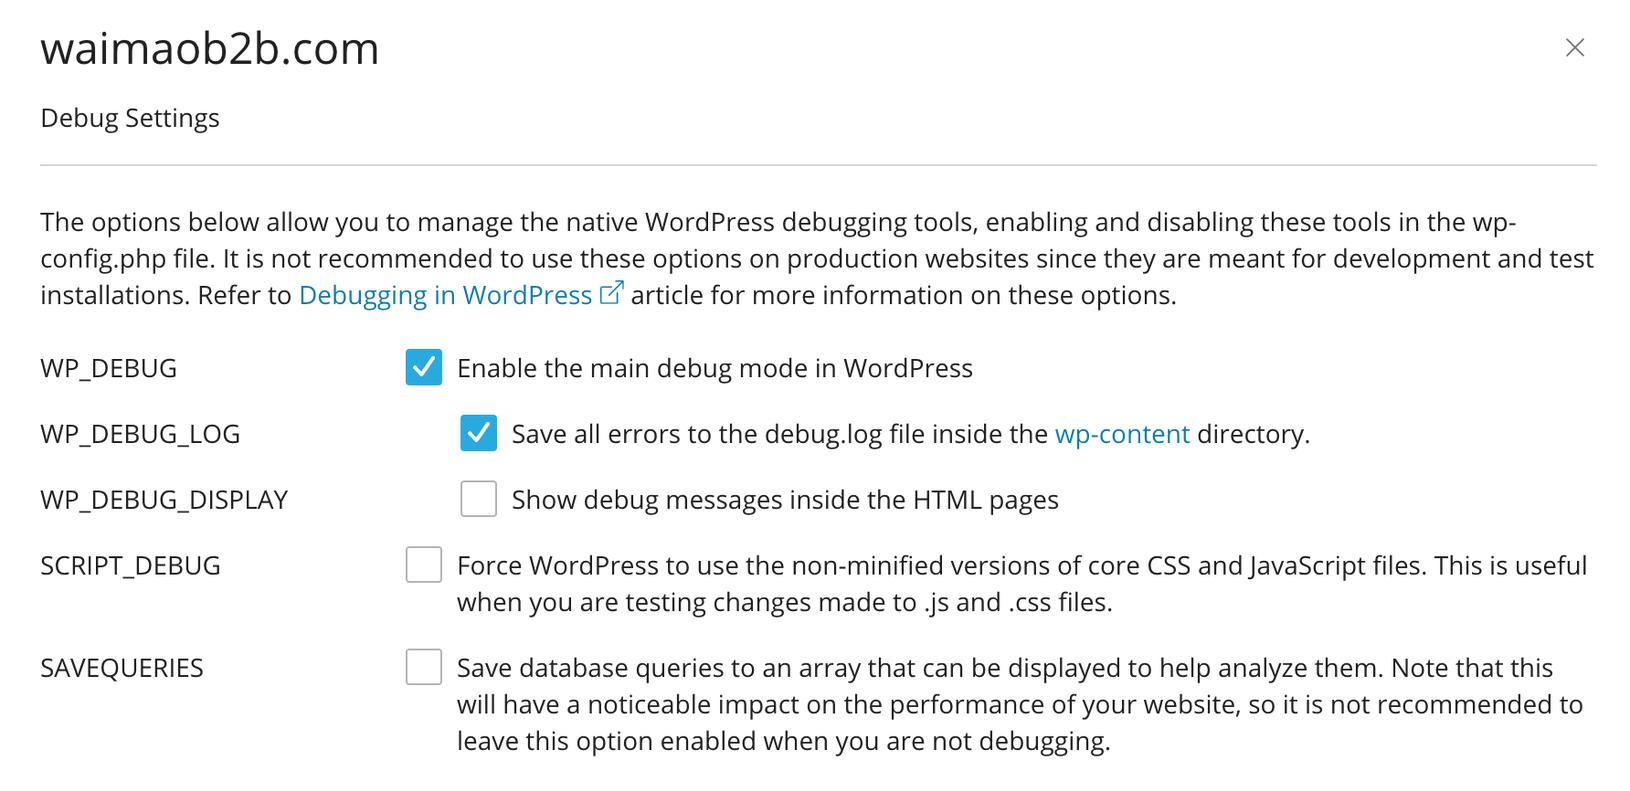Click the enable main debug mode description text
1630x791 pixels.
(714, 367)
